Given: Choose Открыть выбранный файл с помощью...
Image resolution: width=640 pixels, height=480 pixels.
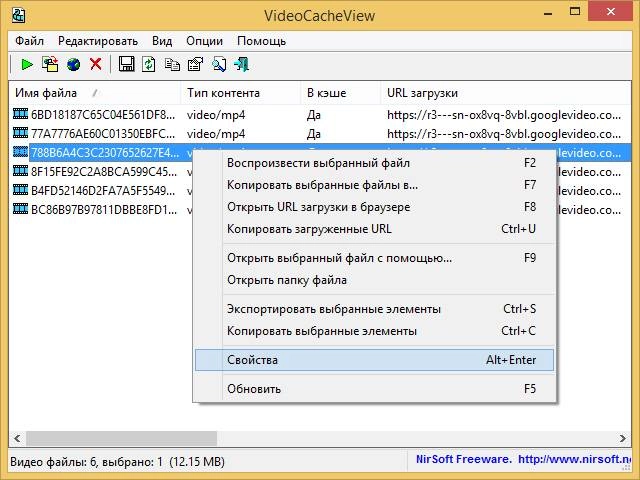Looking at the screenshot, I should (x=374, y=258).
